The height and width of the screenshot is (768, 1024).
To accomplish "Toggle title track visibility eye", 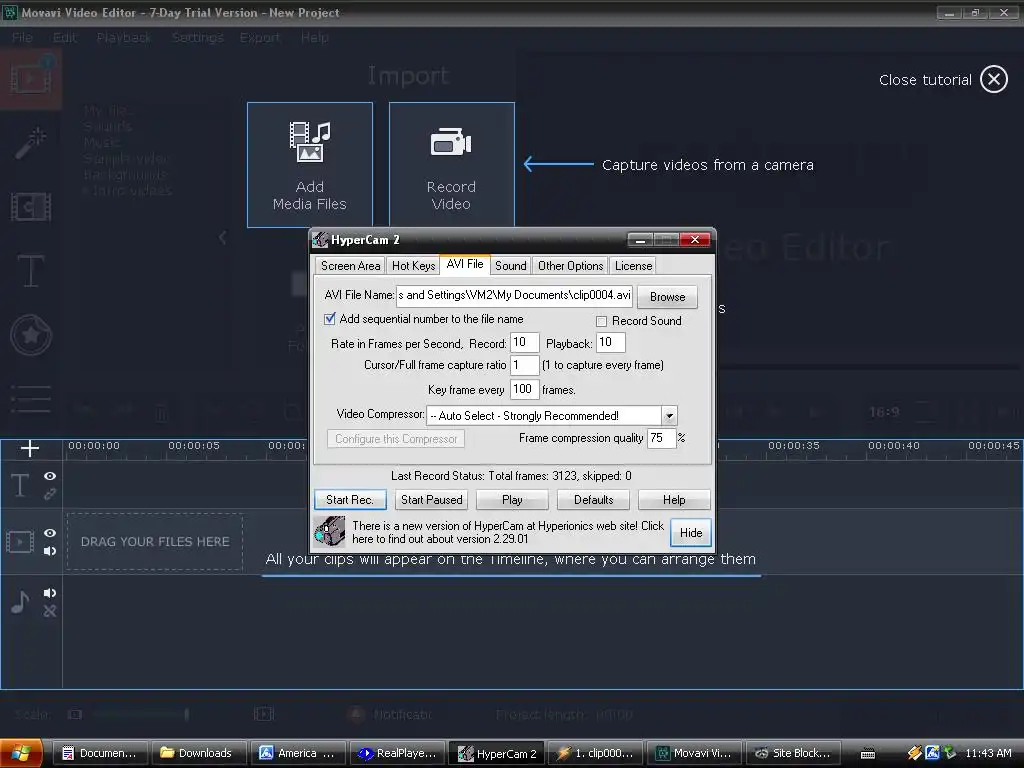I will pos(50,476).
